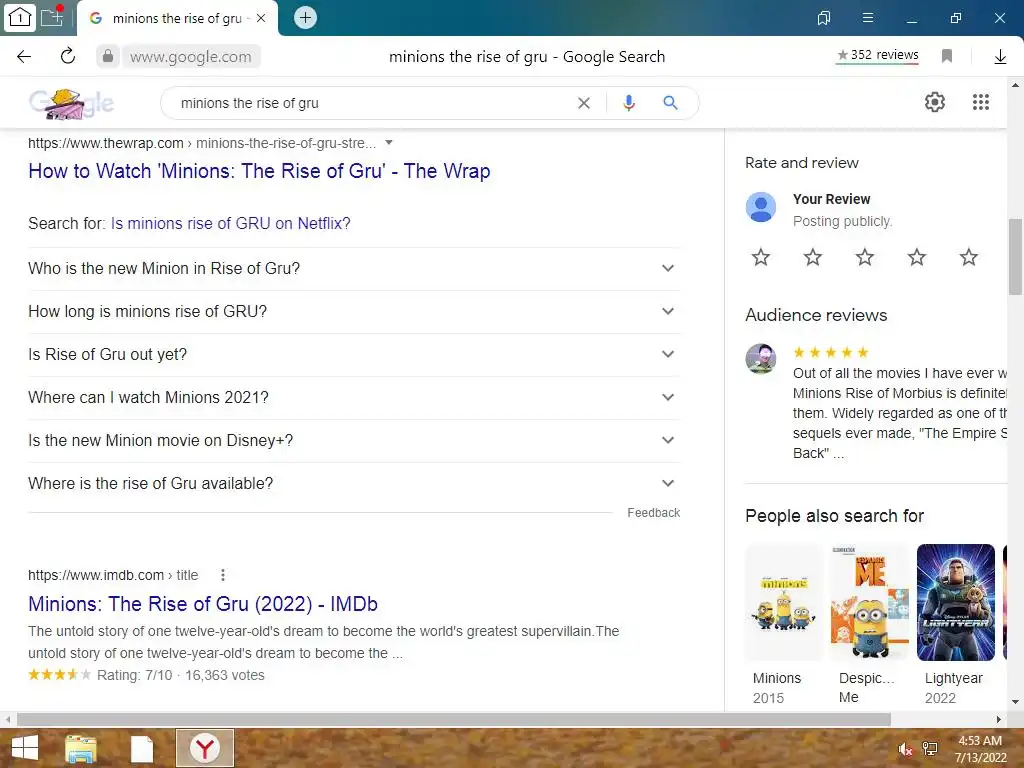Rate the movie three stars

click(865, 257)
